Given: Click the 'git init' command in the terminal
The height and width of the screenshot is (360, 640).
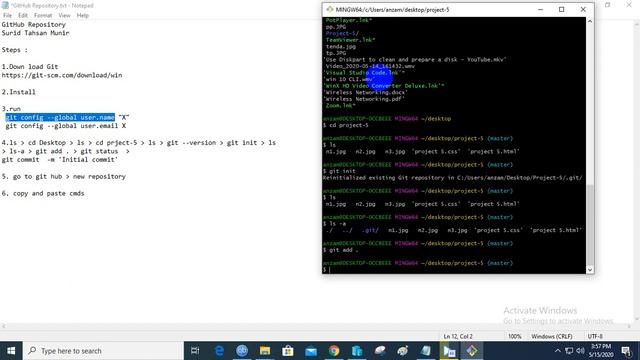Looking at the screenshot, I should pos(342,171).
